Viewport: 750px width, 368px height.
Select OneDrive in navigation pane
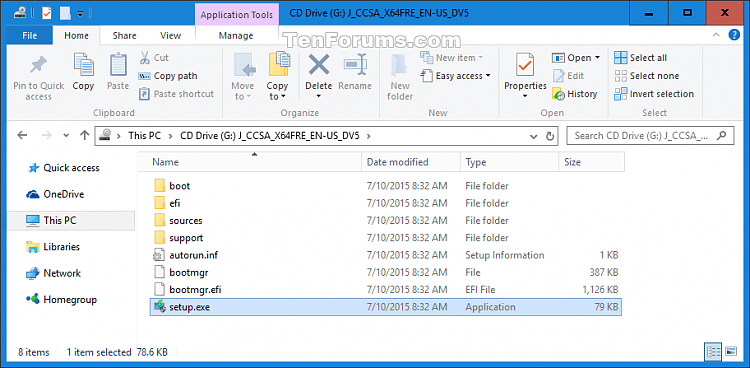click(x=64, y=194)
